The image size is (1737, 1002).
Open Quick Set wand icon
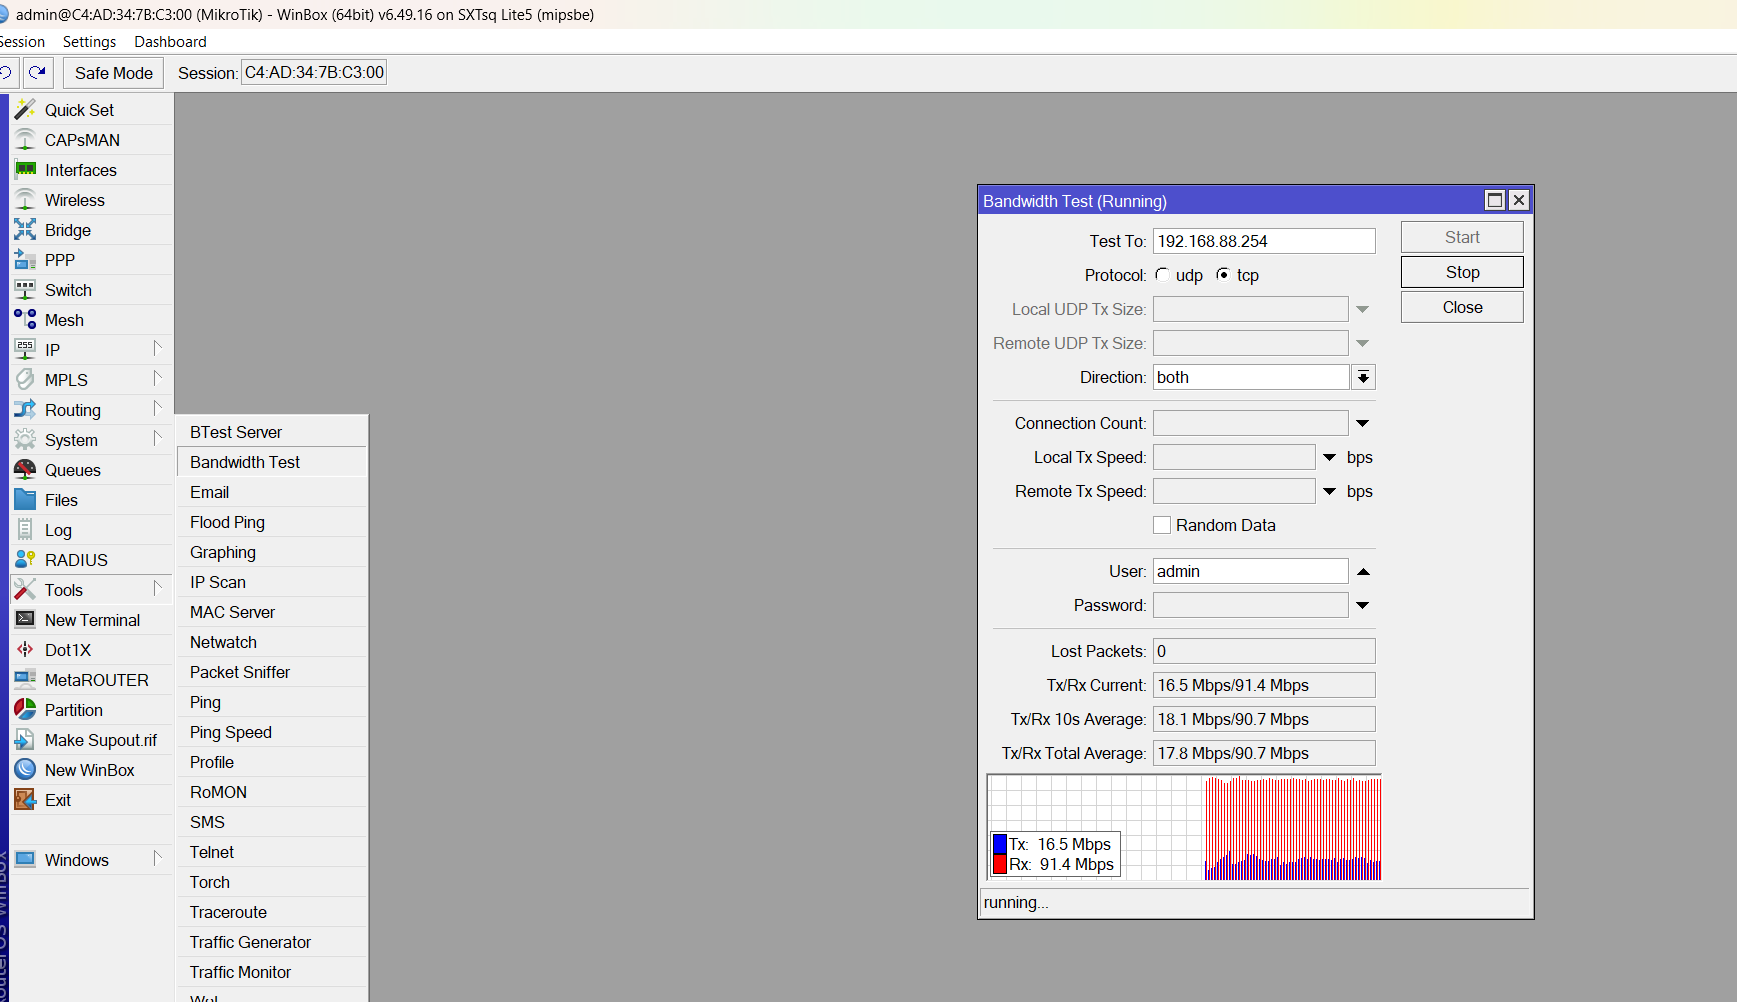(25, 110)
